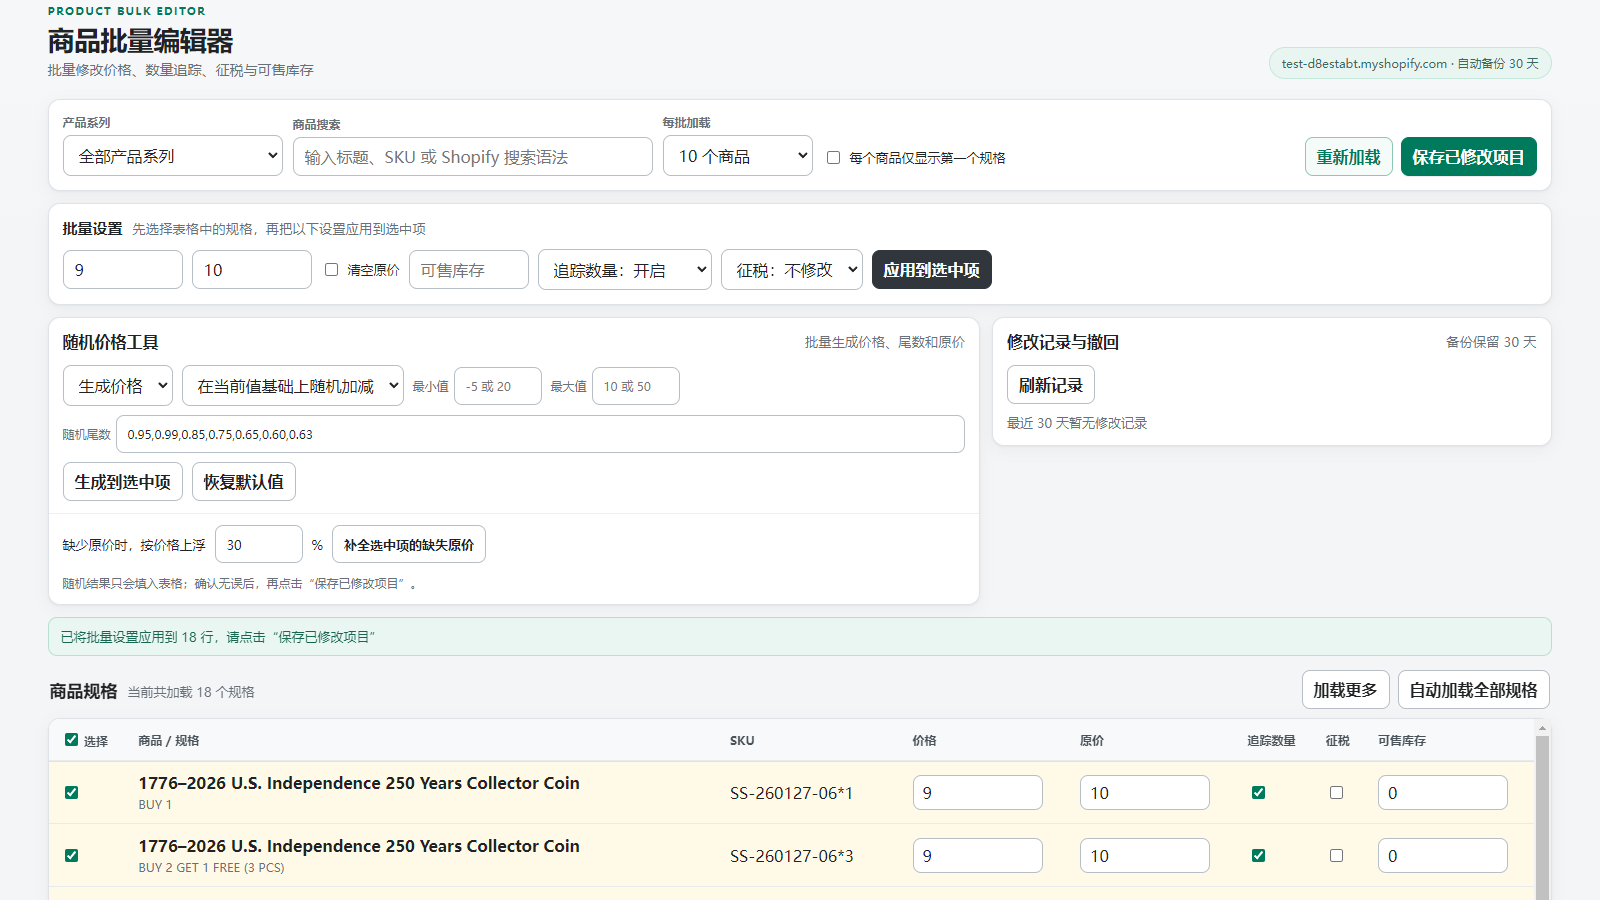Focus the markup percent field showing 30
Screen dimensions: 1600x900
coord(259,545)
